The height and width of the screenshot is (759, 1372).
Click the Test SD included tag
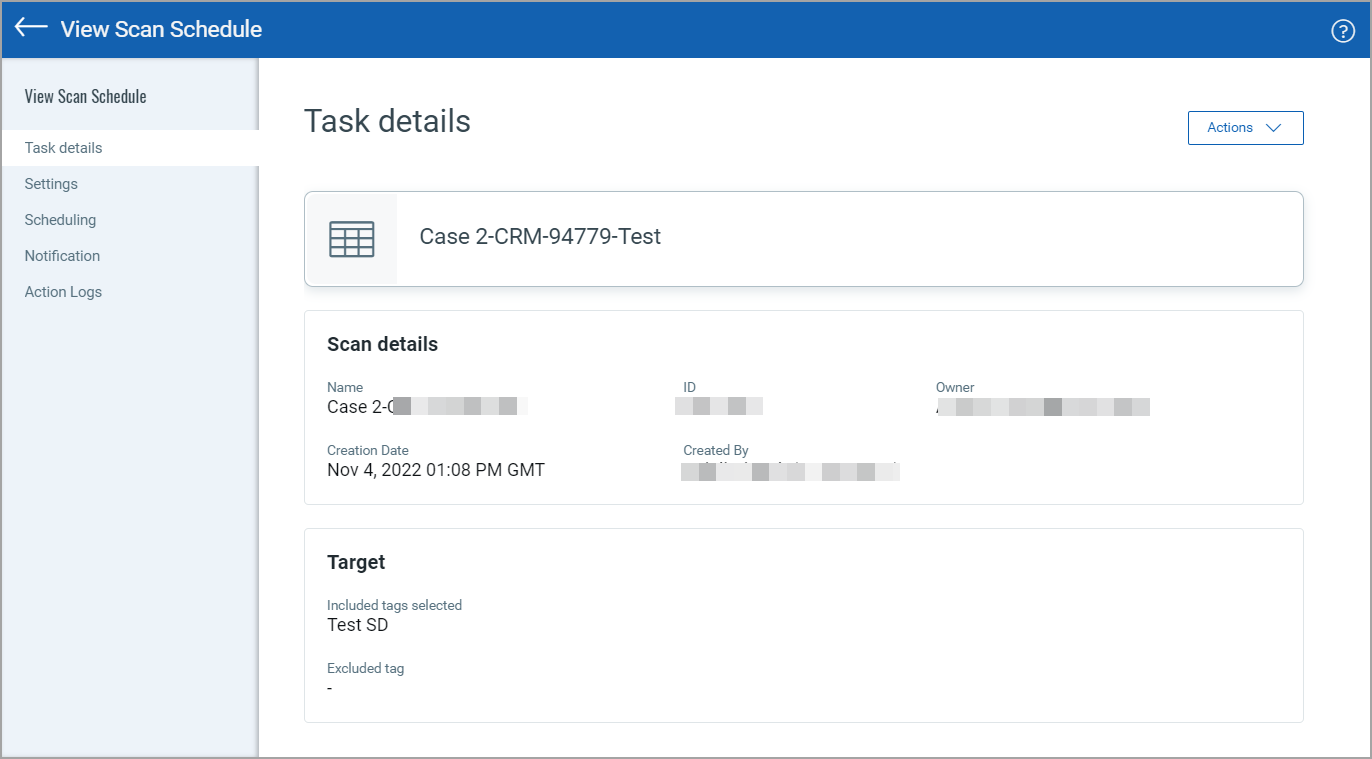pyautogui.click(x=357, y=625)
